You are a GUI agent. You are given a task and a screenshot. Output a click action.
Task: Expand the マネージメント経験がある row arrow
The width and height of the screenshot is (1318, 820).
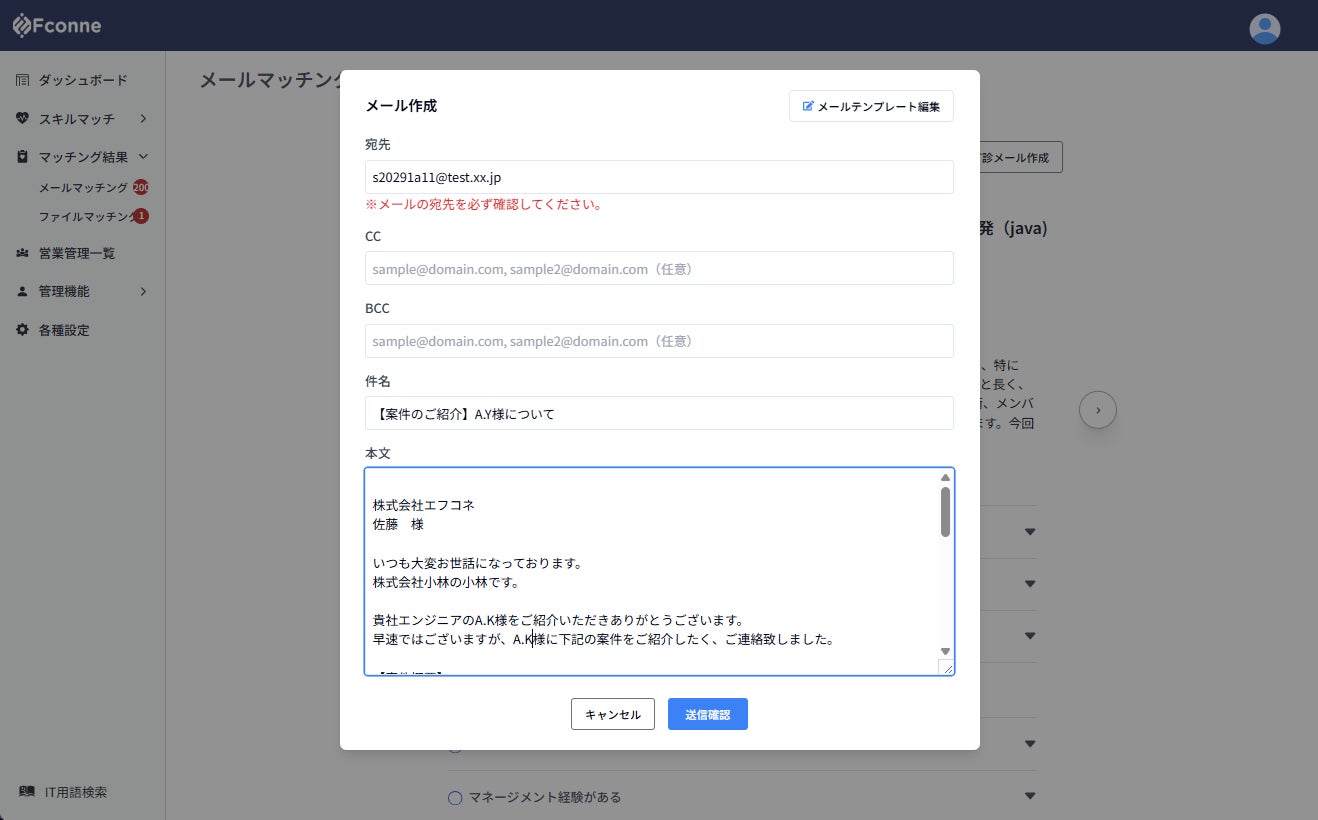(x=1030, y=797)
